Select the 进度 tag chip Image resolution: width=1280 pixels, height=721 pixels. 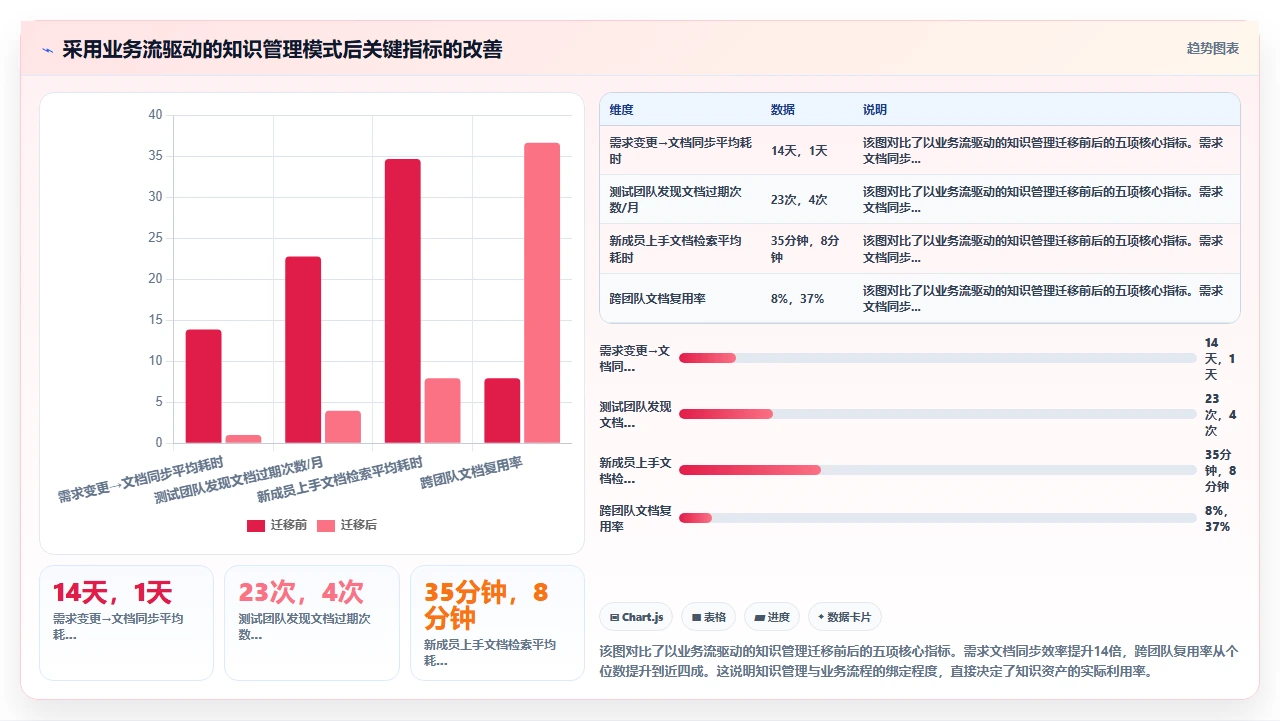(x=772, y=617)
